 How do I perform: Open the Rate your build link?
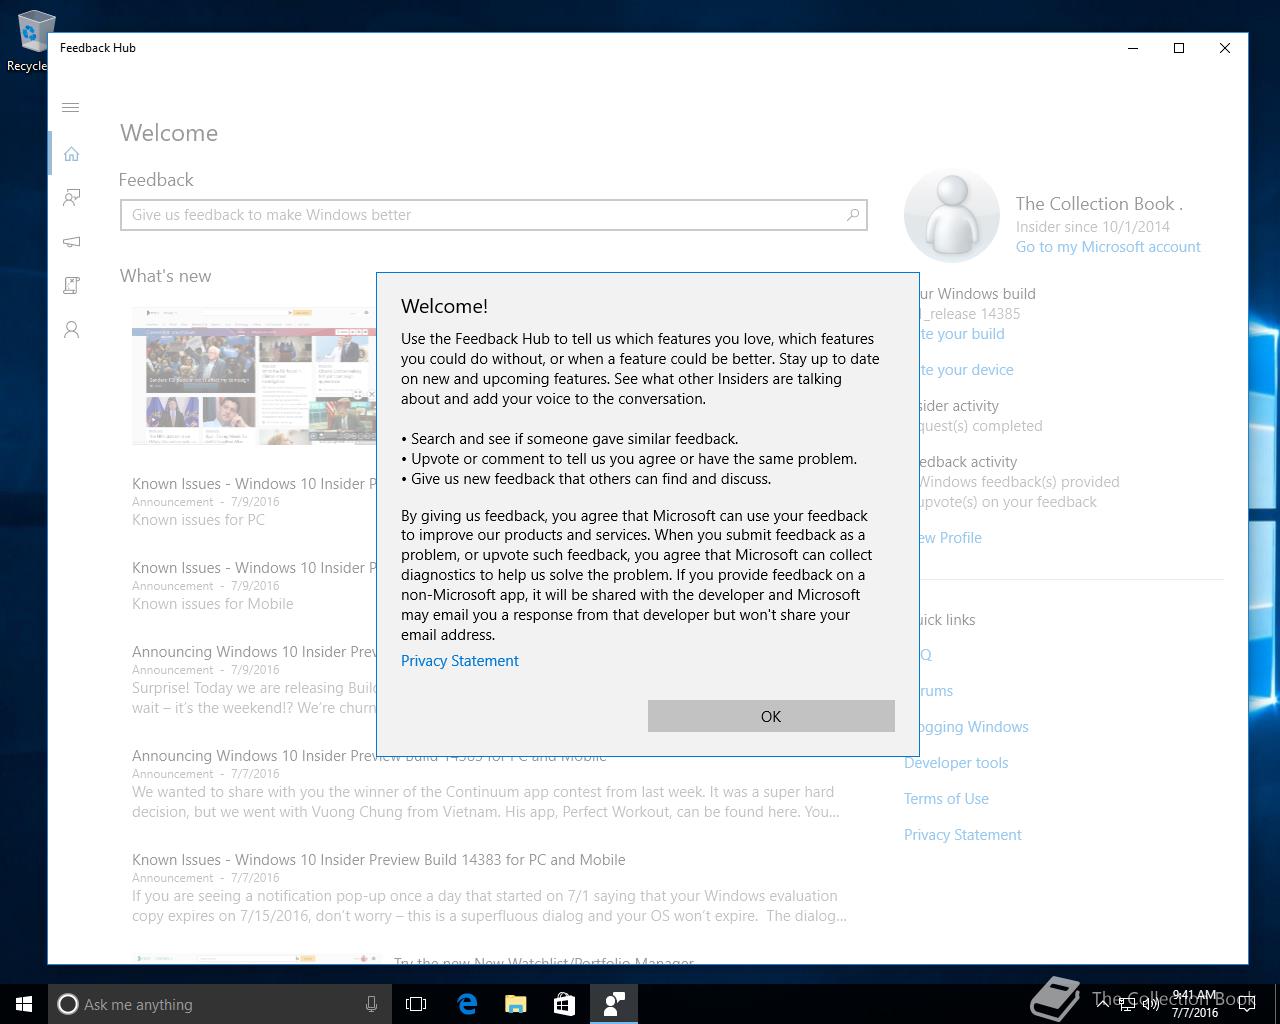click(962, 334)
